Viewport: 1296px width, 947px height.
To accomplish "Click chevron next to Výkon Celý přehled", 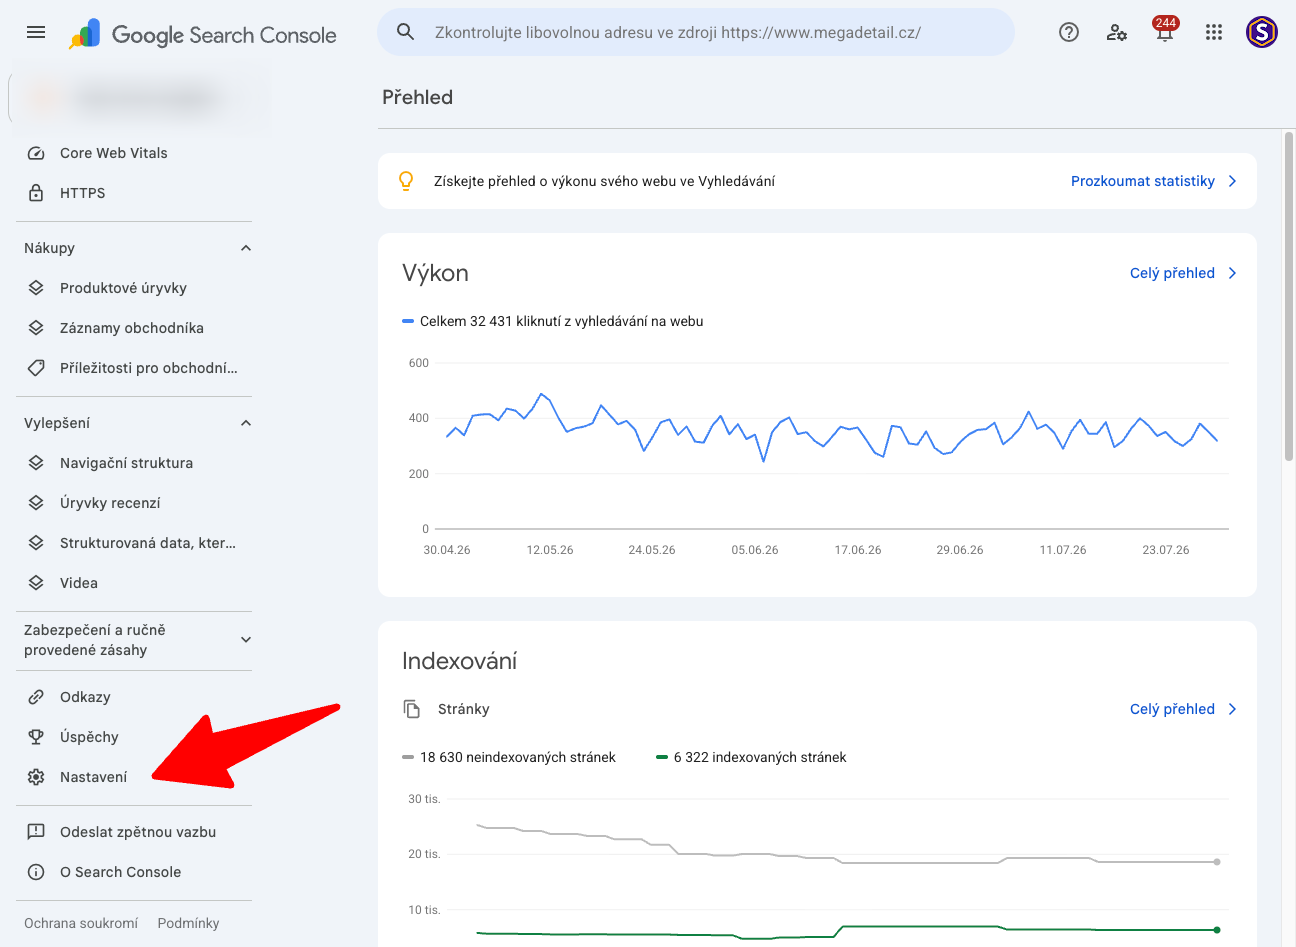I will [1232, 273].
